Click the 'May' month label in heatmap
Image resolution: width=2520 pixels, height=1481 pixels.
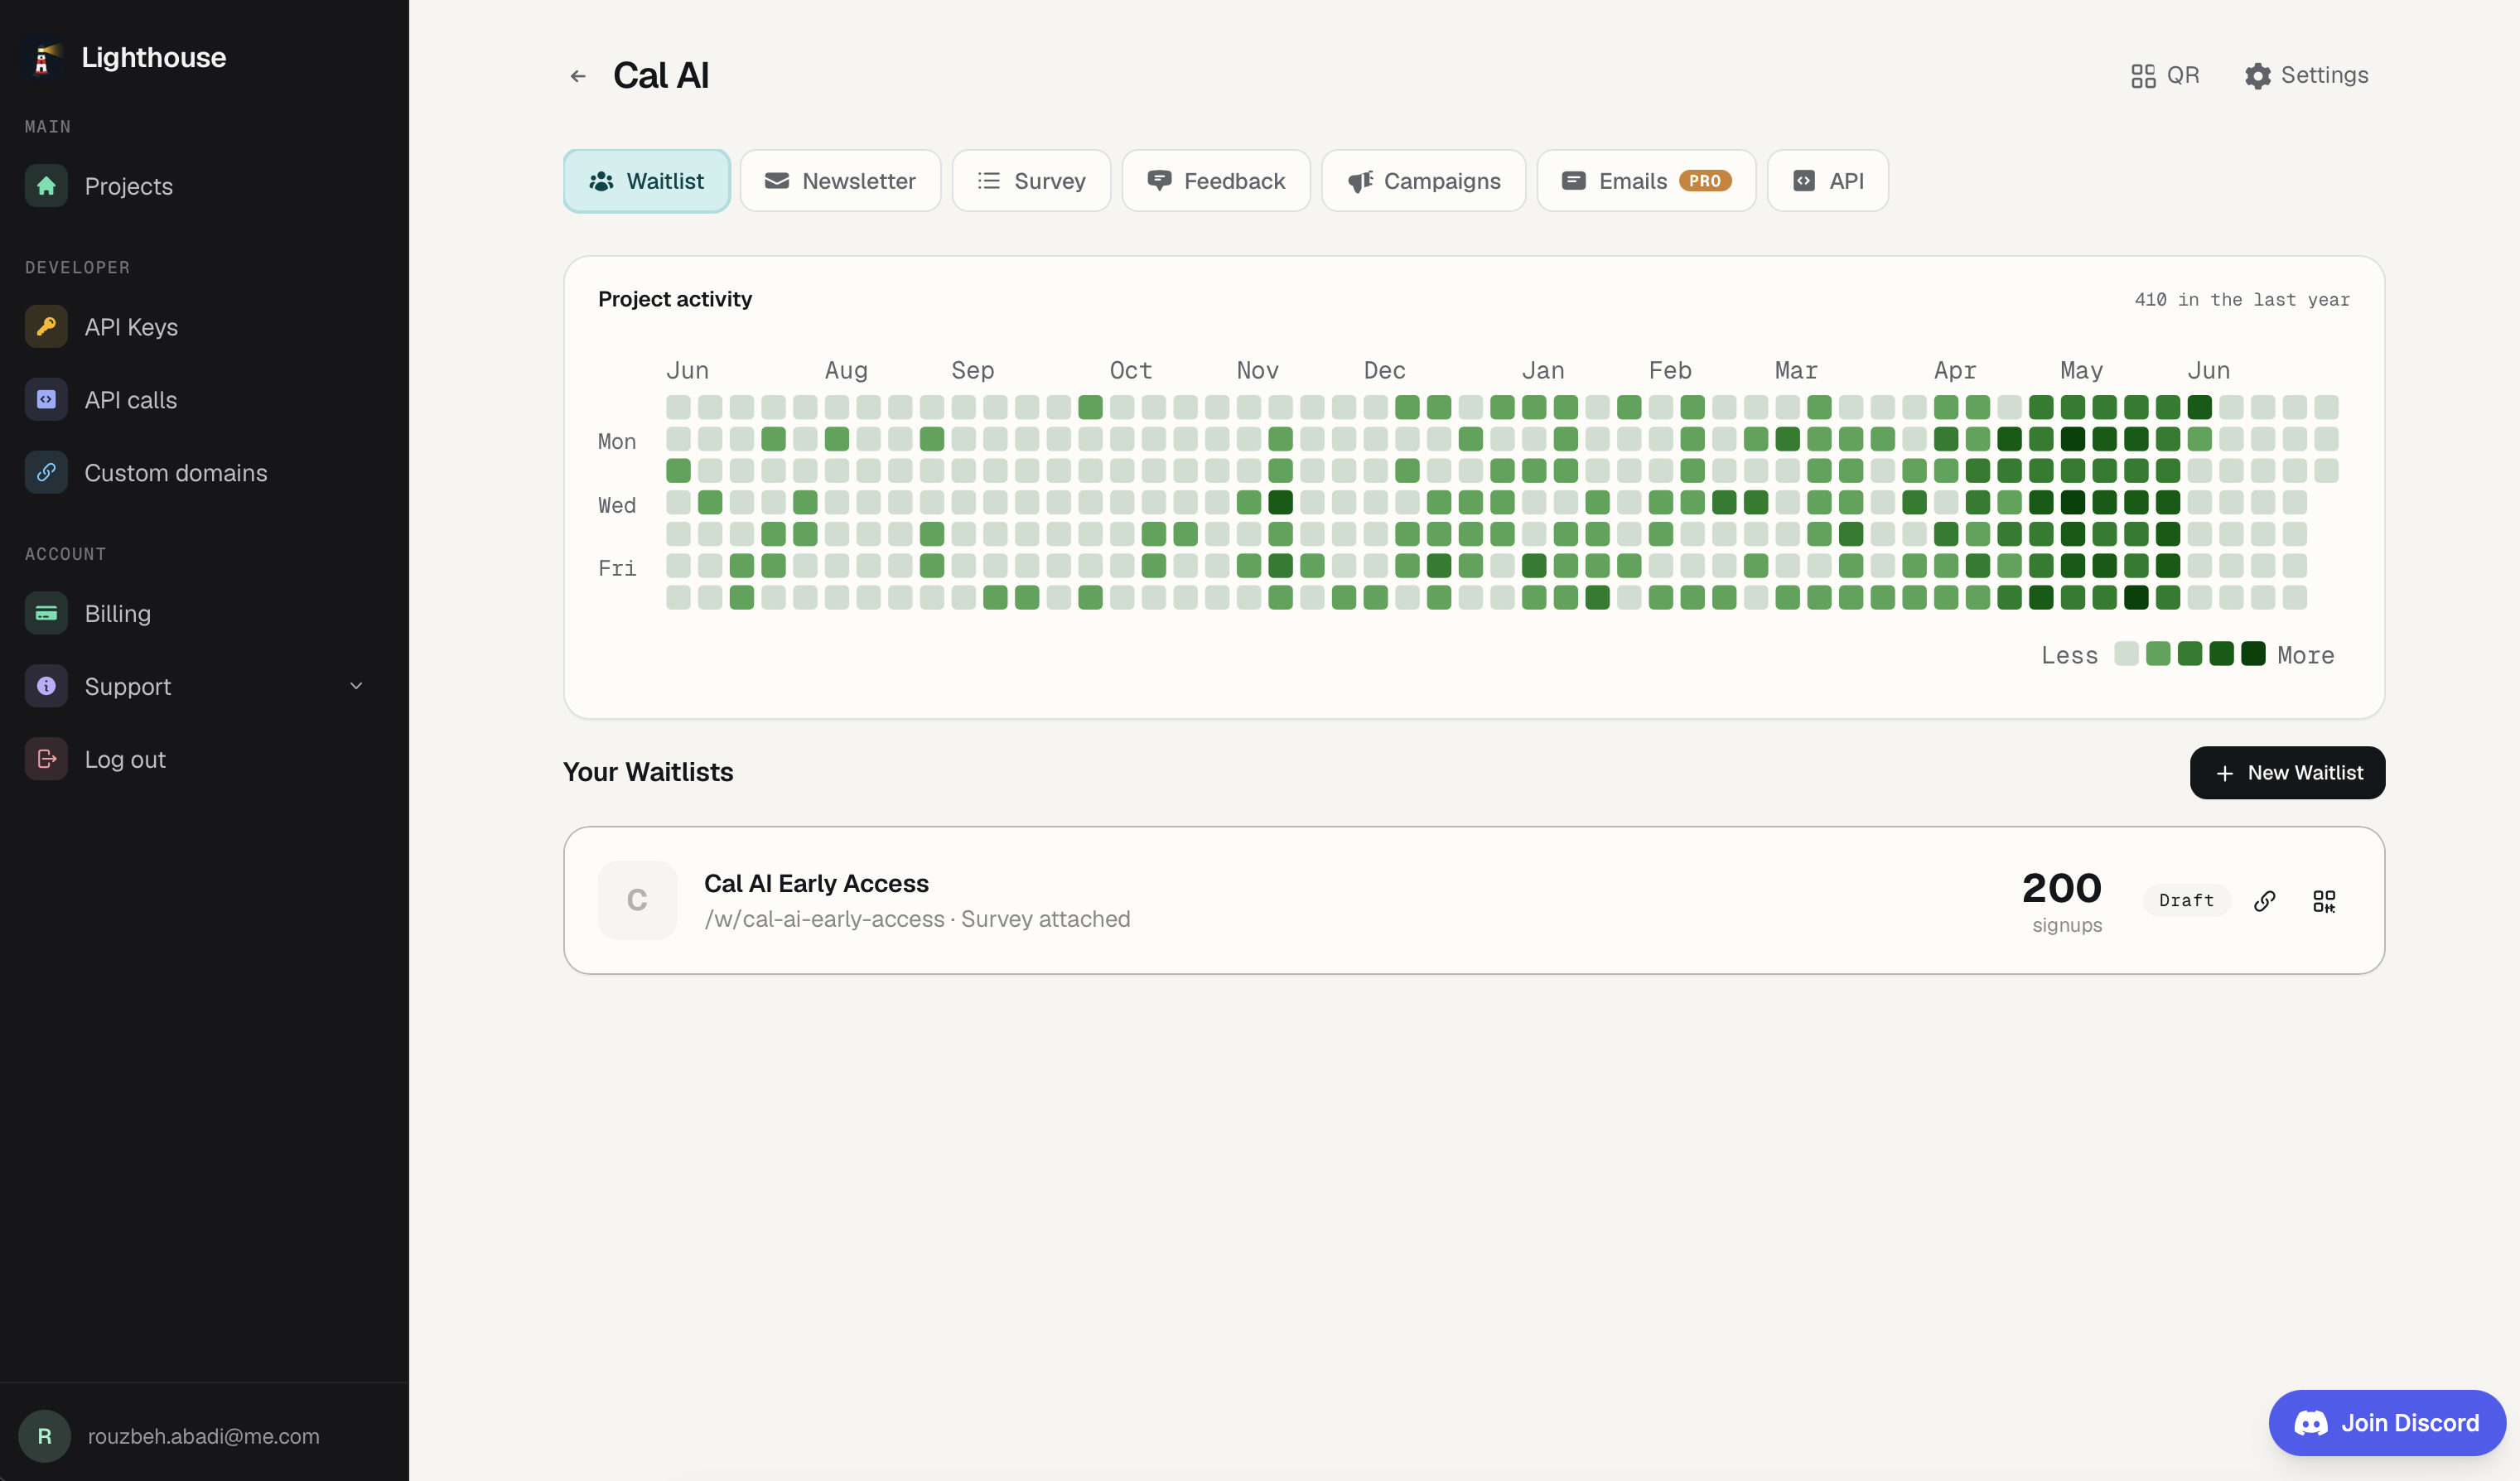[x=2082, y=371]
